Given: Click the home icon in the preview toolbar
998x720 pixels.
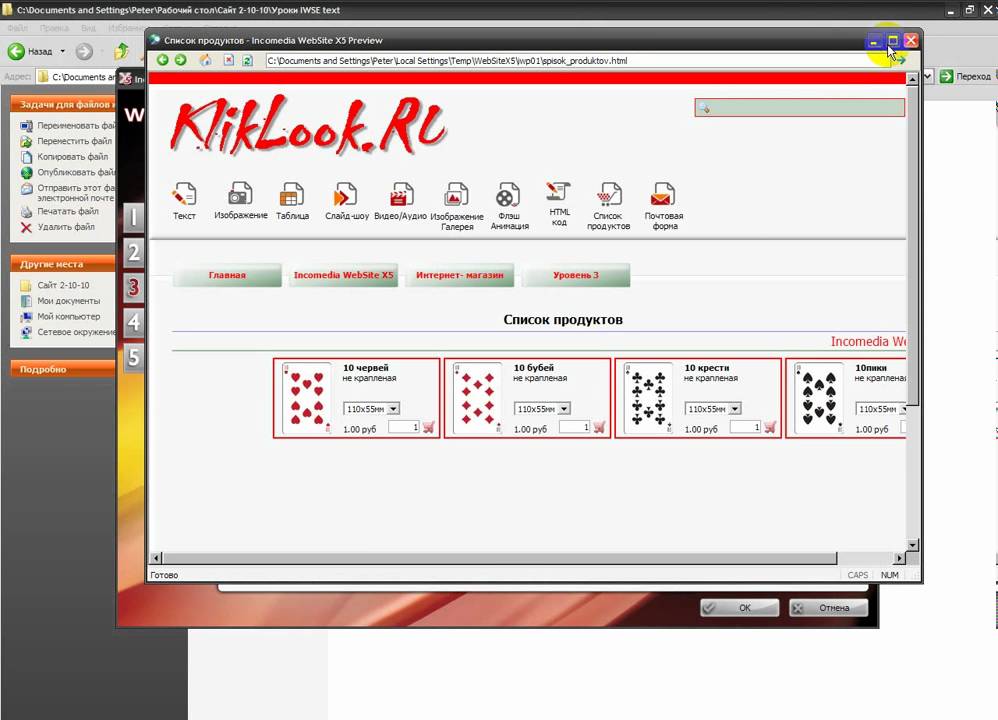Looking at the screenshot, I should tap(206, 60).
